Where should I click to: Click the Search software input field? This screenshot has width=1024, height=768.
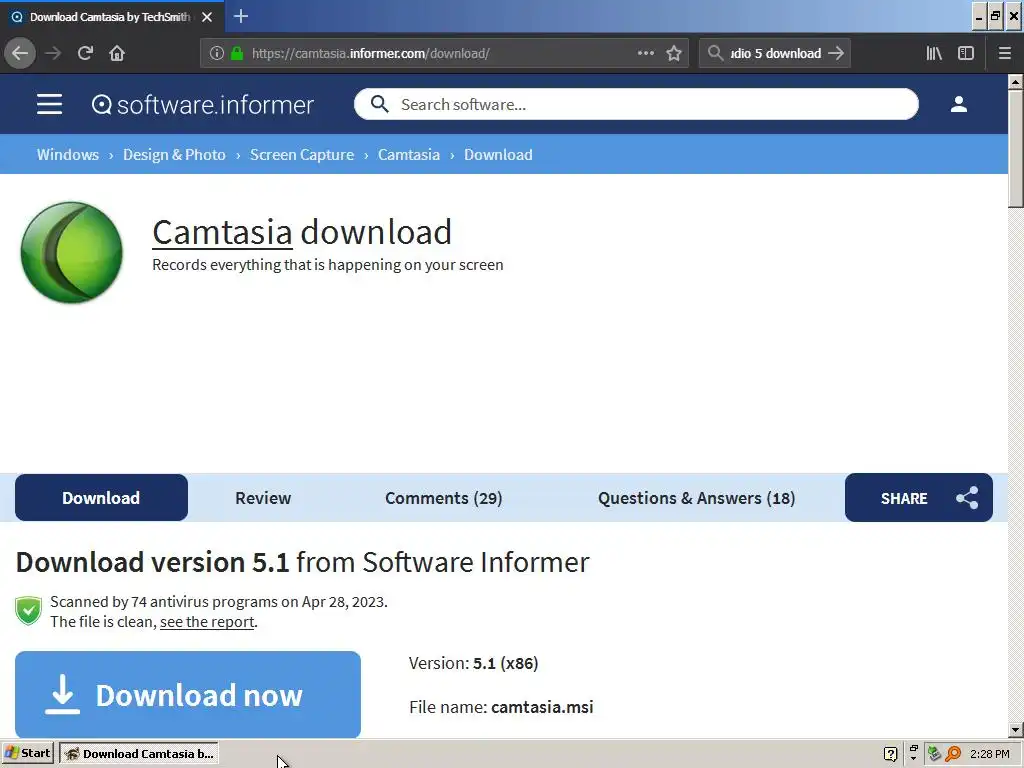point(636,104)
